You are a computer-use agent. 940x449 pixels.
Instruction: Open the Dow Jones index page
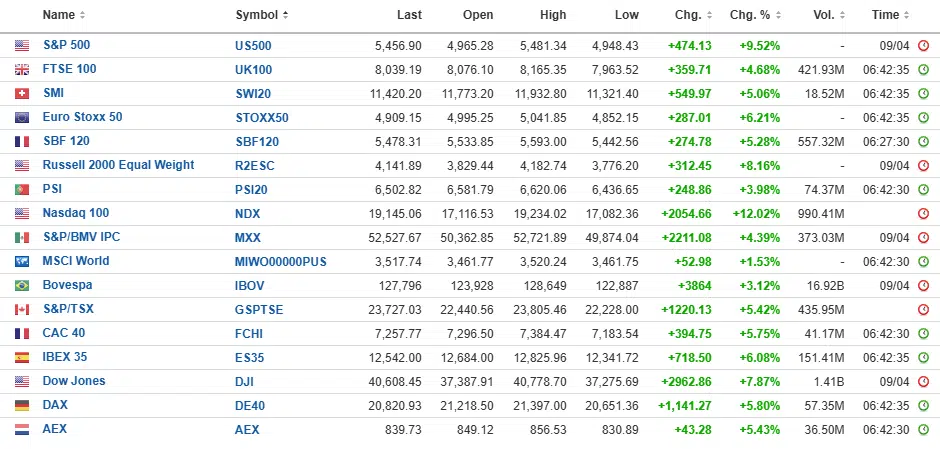pyautogui.click(x=73, y=381)
